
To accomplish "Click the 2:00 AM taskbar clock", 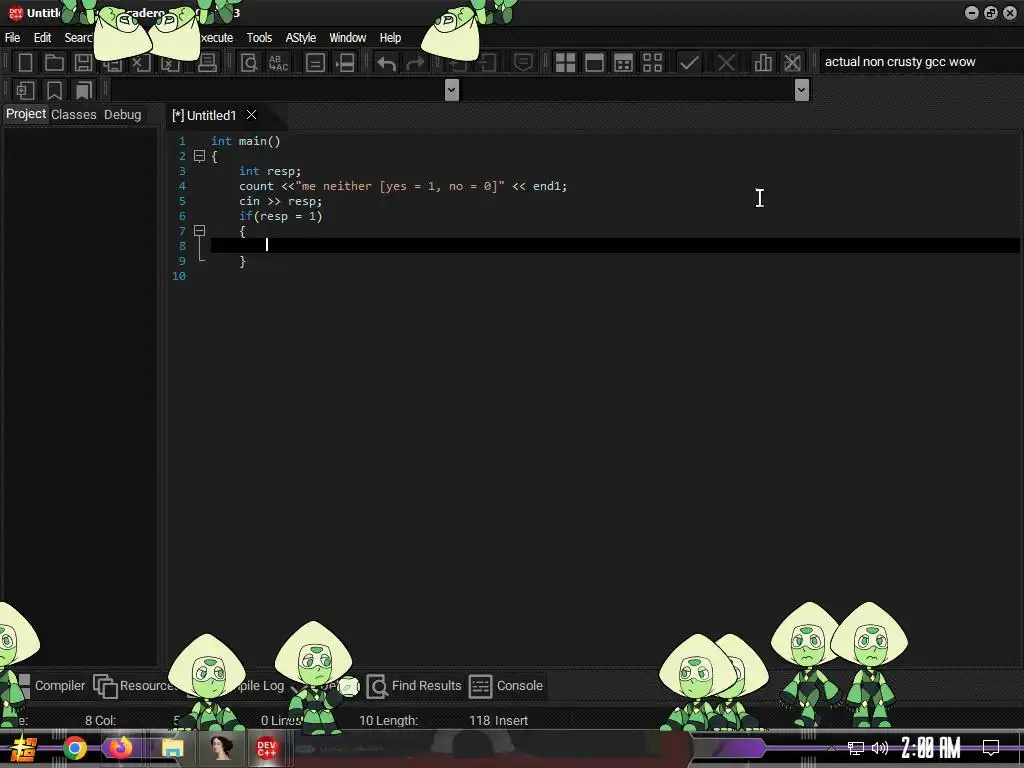I will click(x=931, y=748).
